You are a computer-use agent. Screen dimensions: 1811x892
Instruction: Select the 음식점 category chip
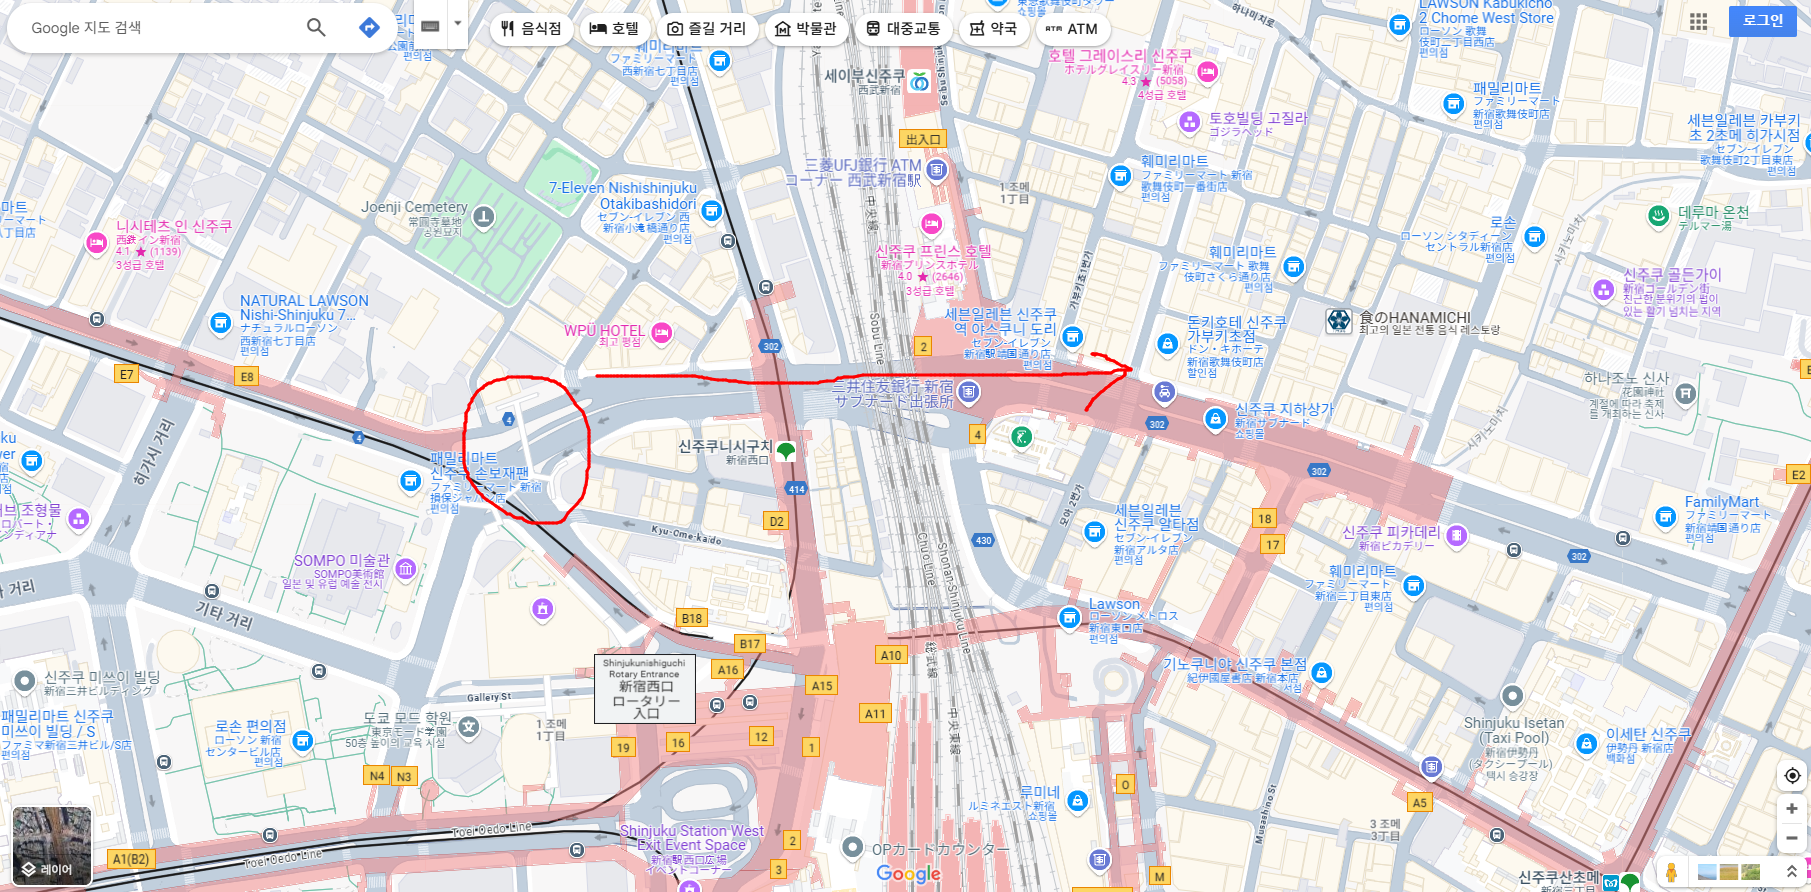532,29
